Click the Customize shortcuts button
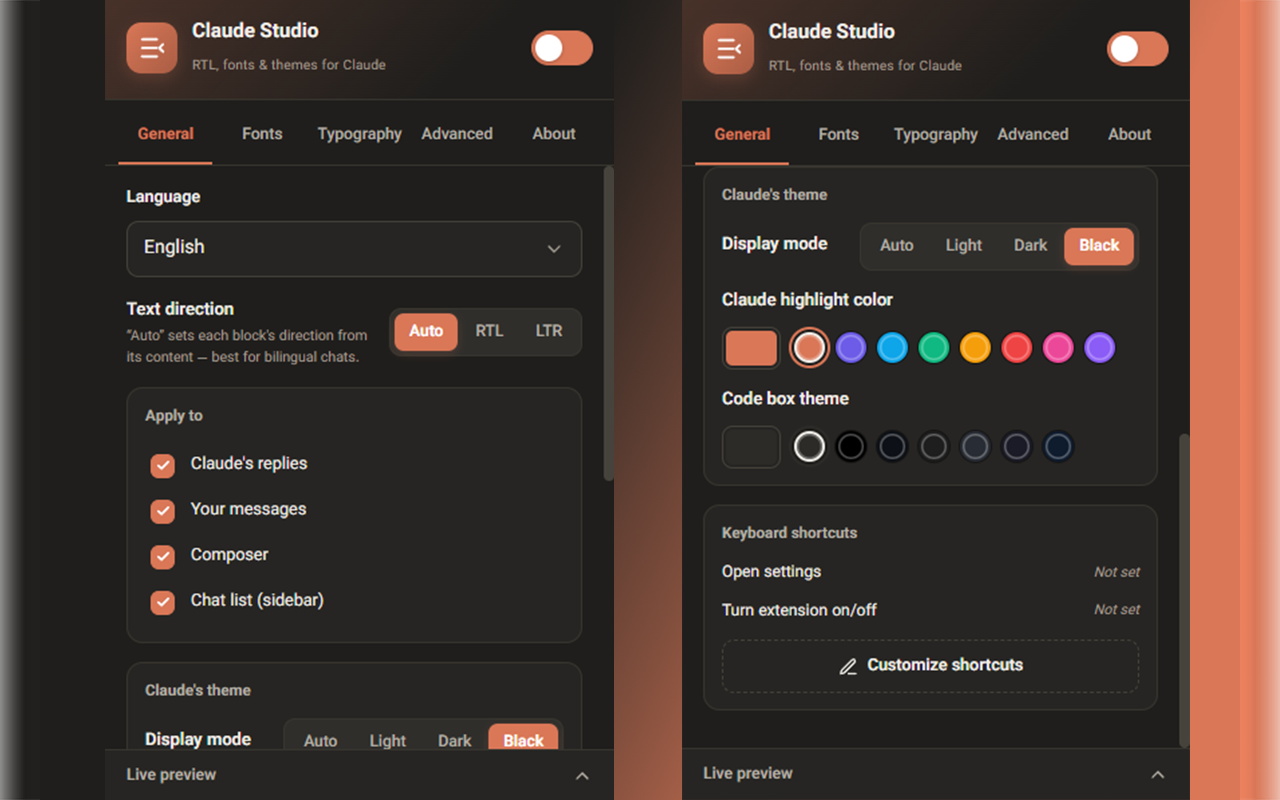1280x800 pixels. tap(930, 666)
